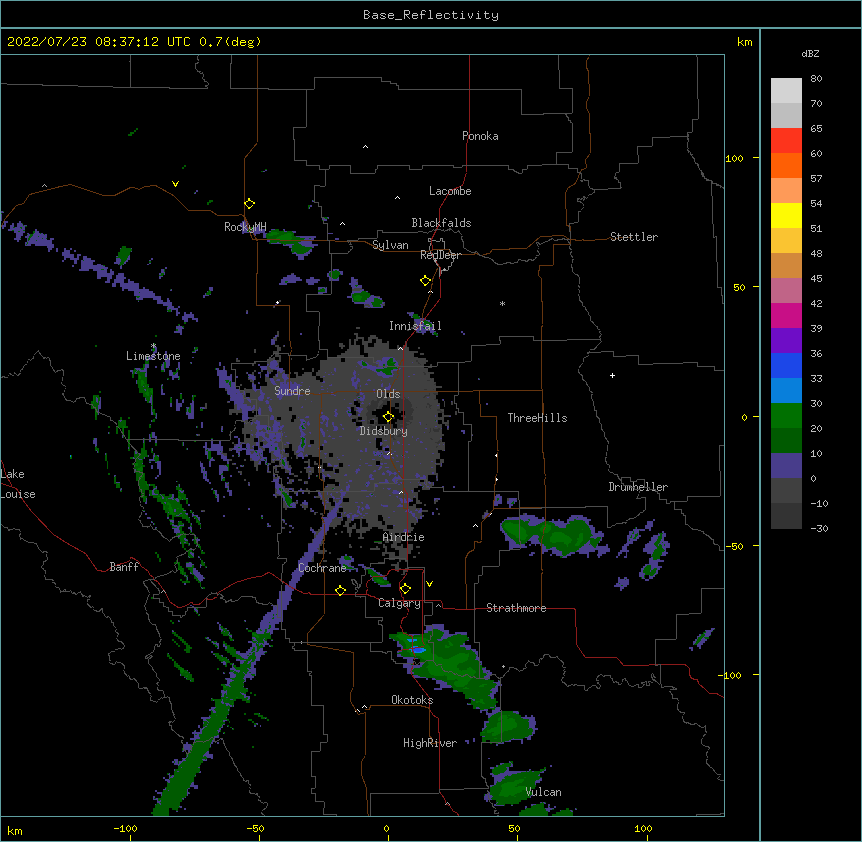Viewport: 862px width, 842px height.
Task: Pick the light blue 30-33 dBZ swatch
Action: (x=786, y=391)
